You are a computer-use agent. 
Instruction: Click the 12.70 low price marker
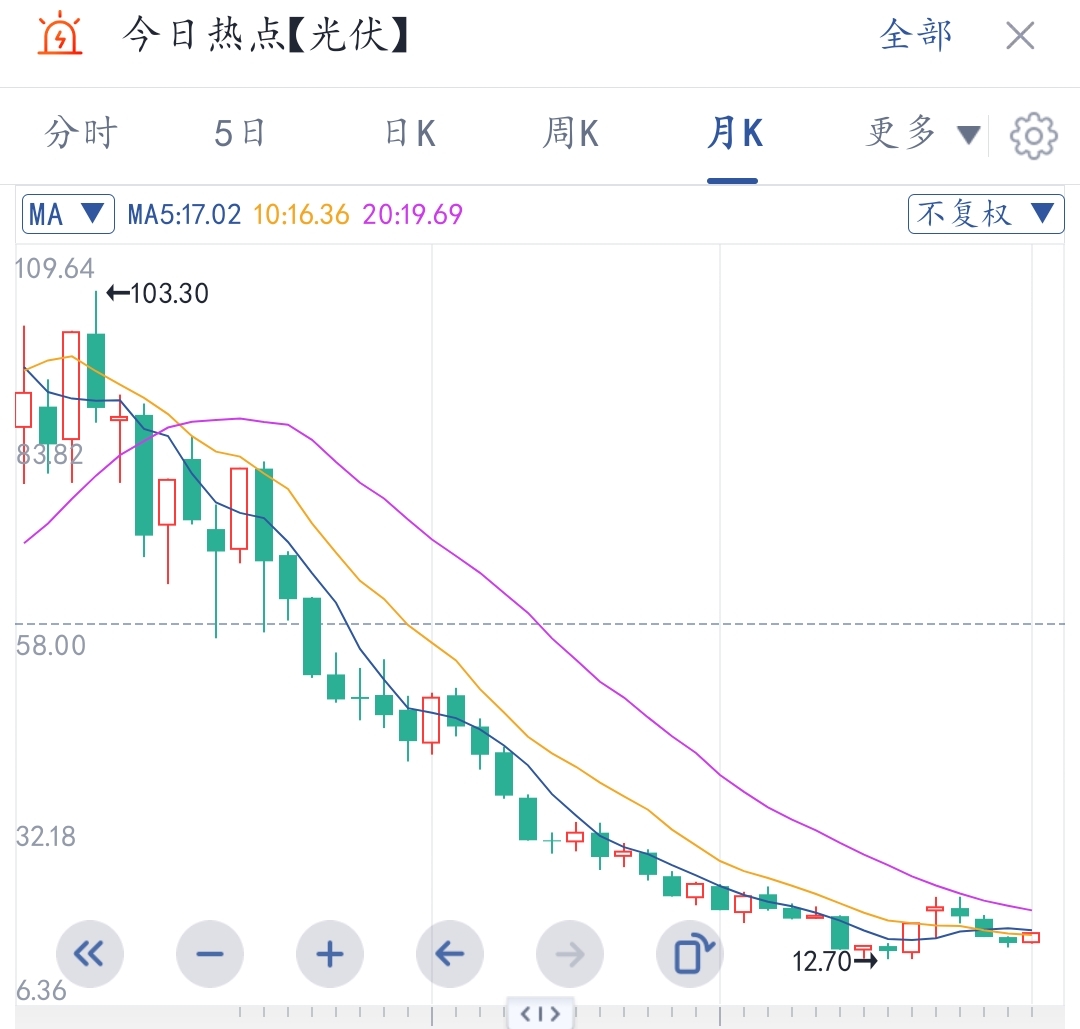pyautogui.click(x=835, y=961)
